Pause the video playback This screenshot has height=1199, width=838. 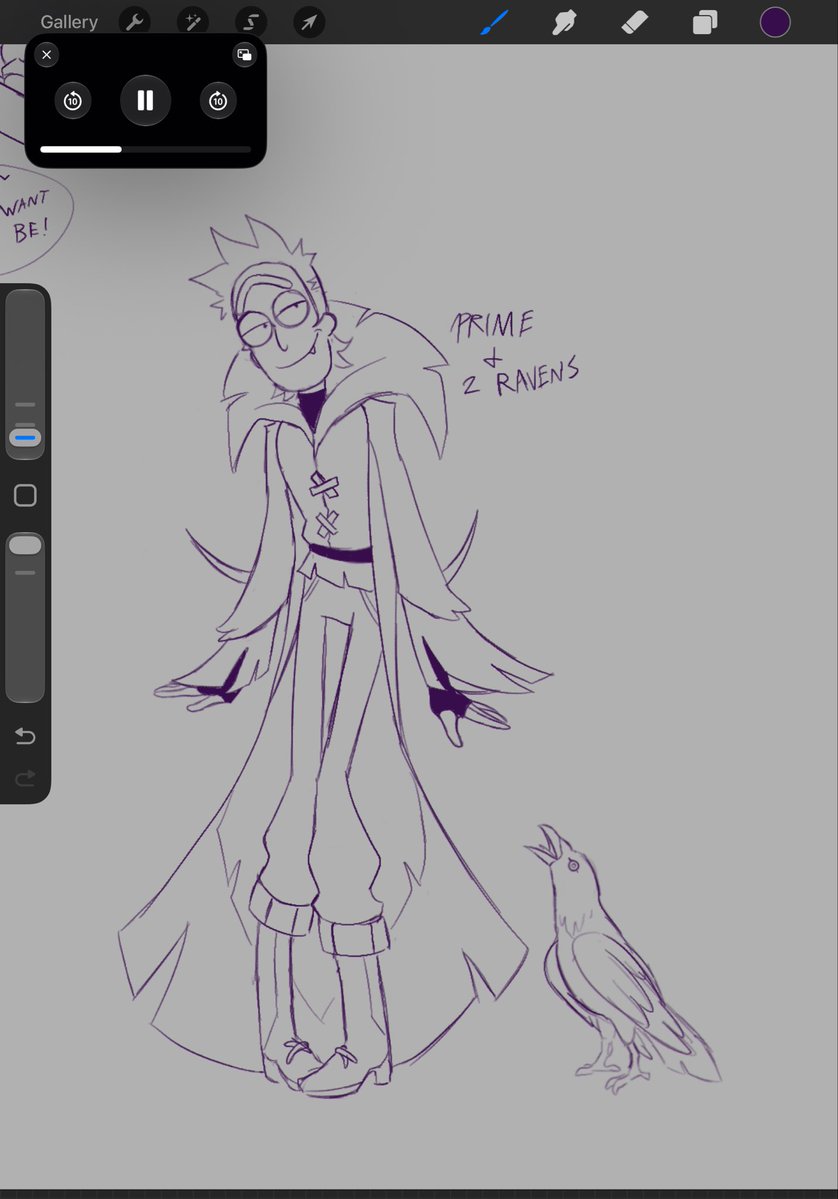point(145,100)
